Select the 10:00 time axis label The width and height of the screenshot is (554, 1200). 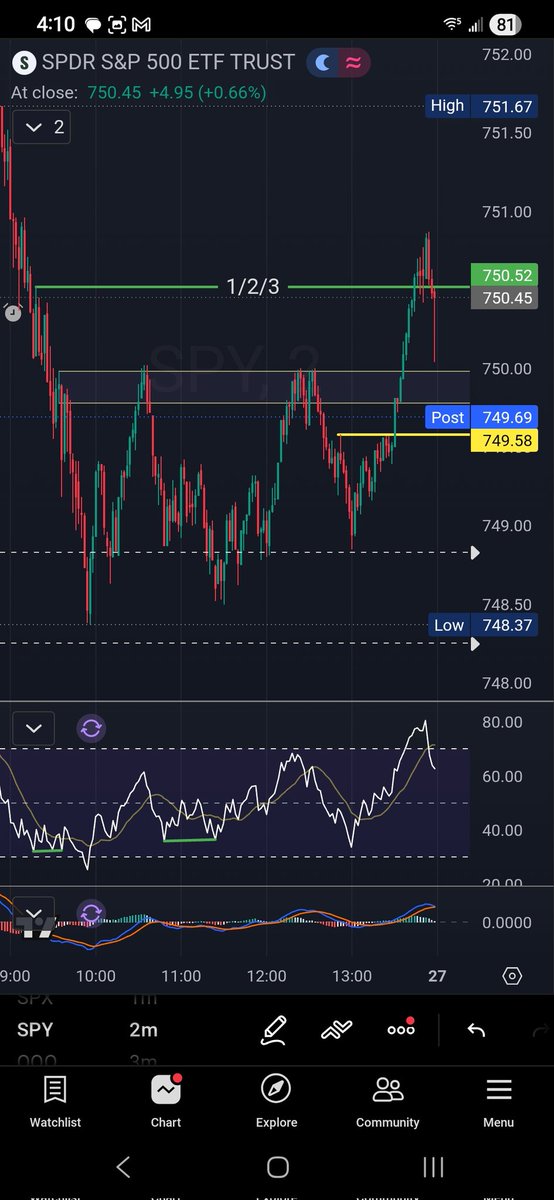click(x=95, y=976)
